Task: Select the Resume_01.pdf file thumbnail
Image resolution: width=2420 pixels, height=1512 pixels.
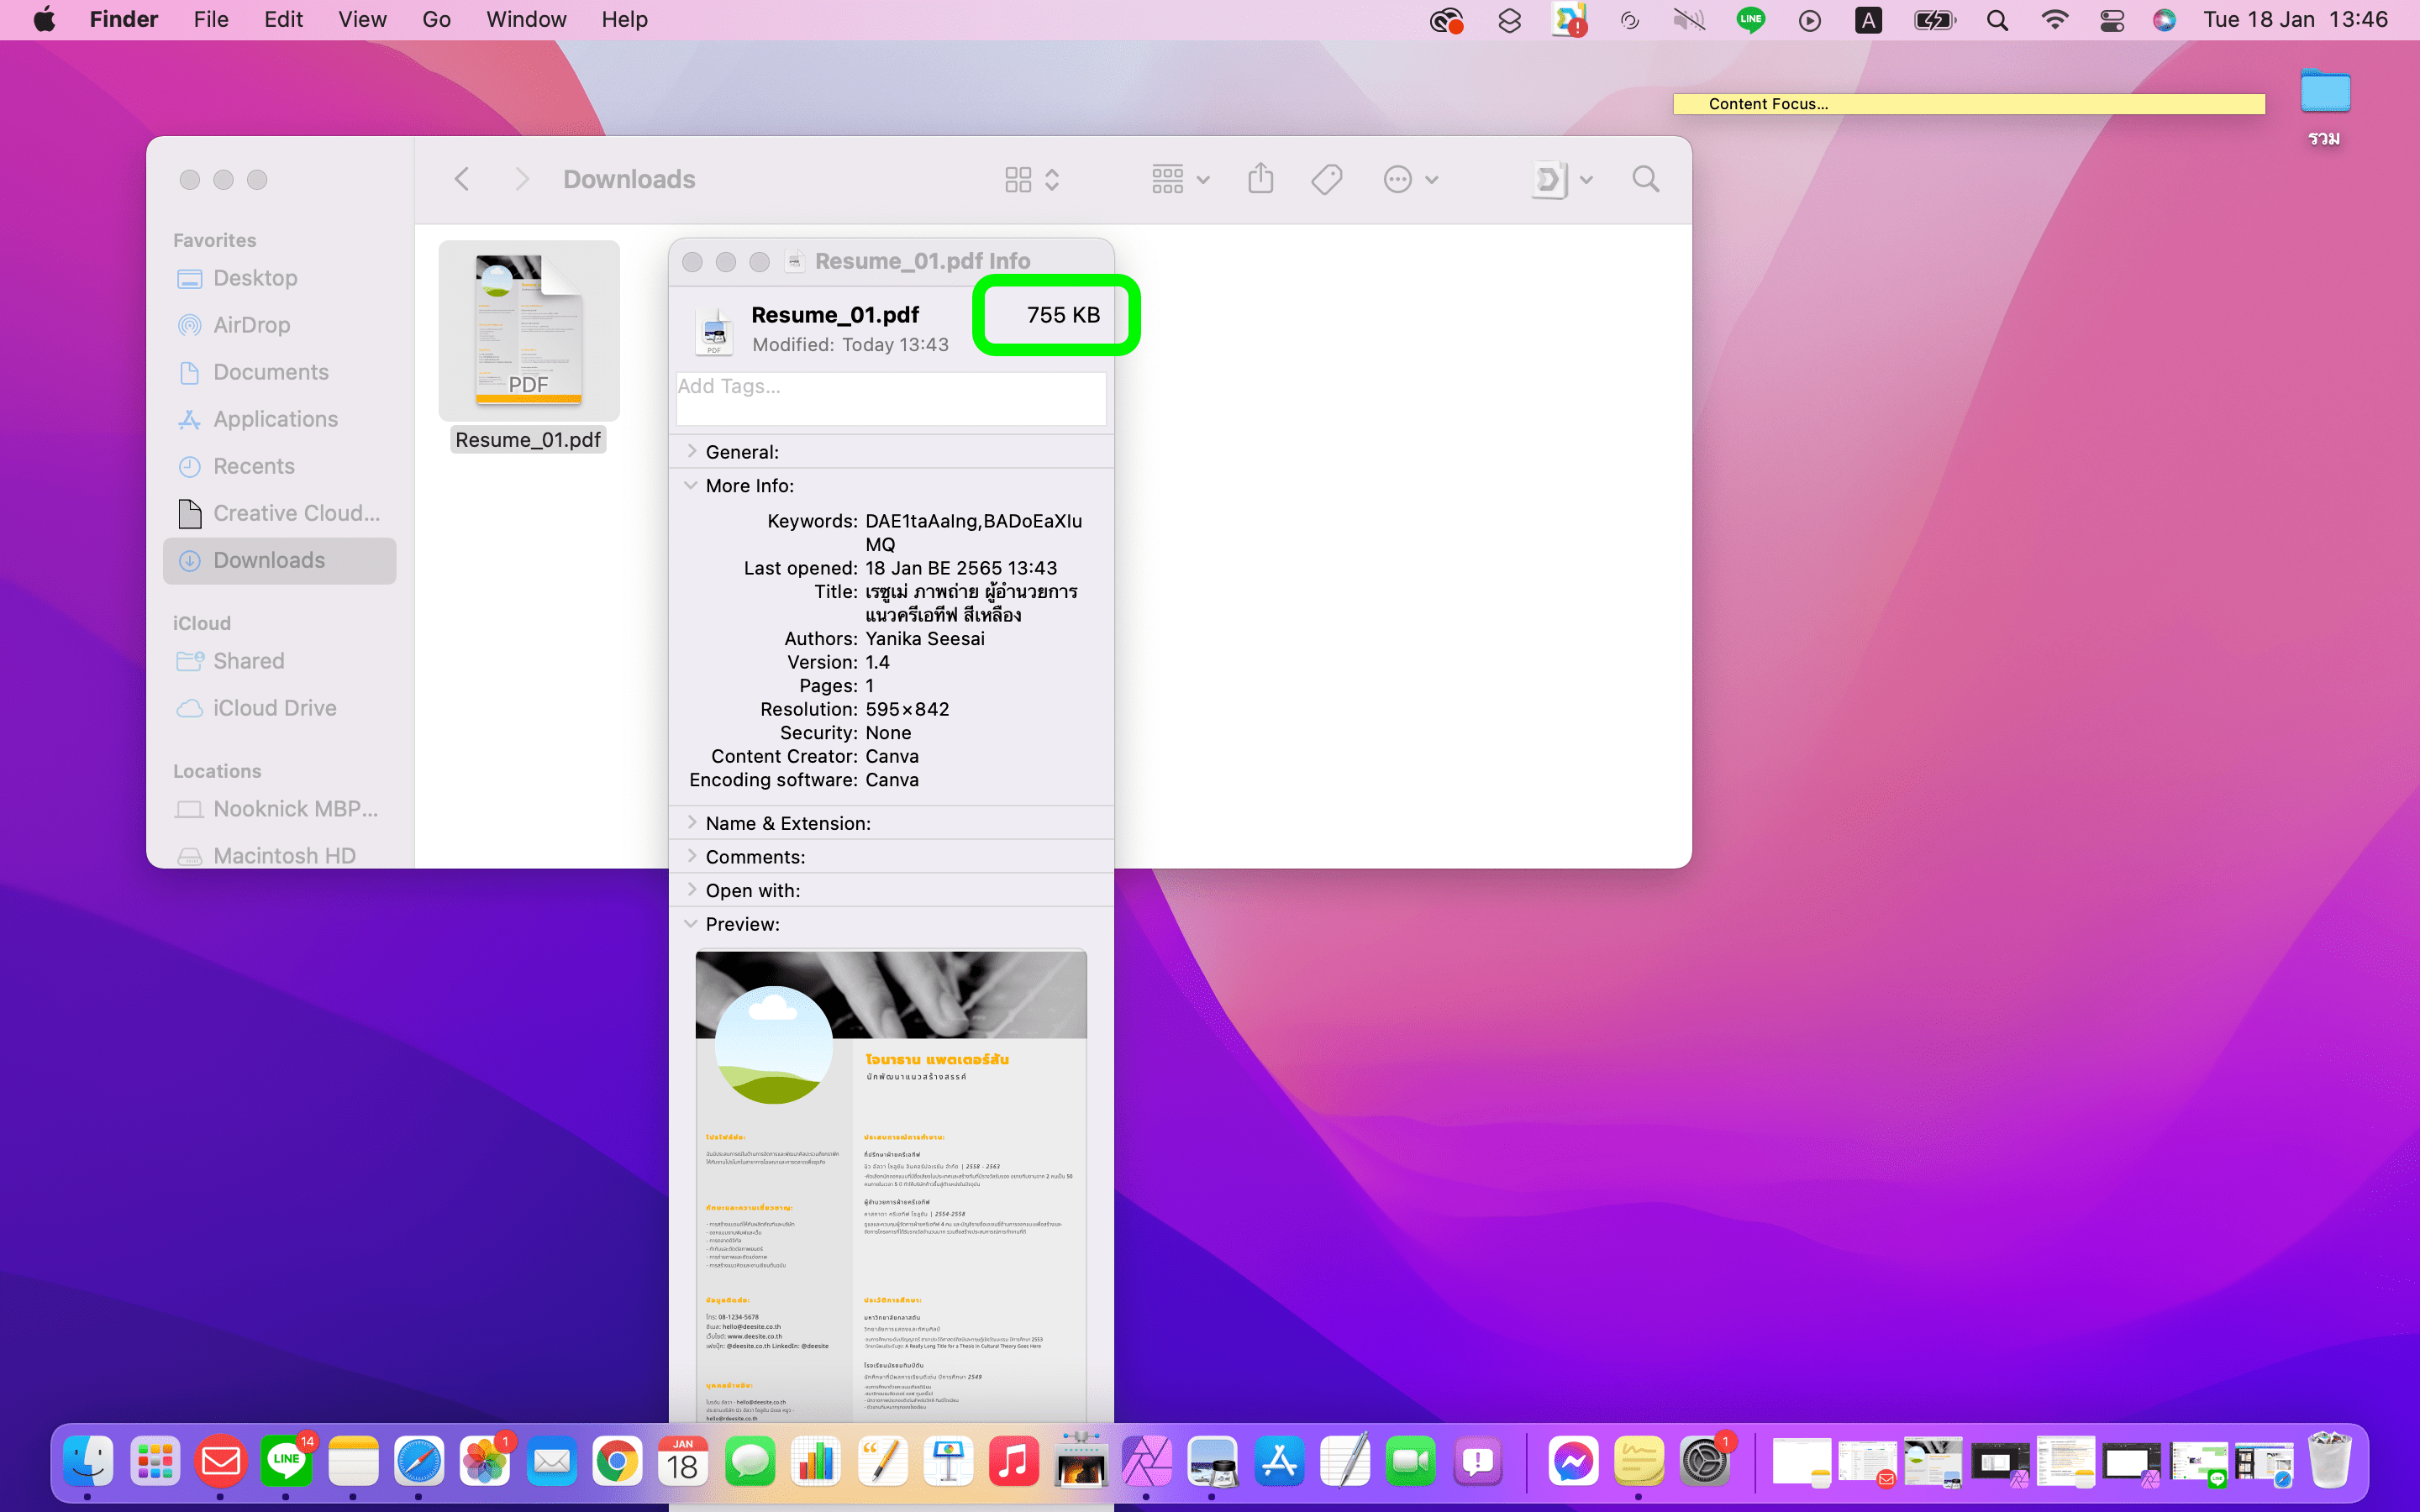Action: (x=528, y=330)
